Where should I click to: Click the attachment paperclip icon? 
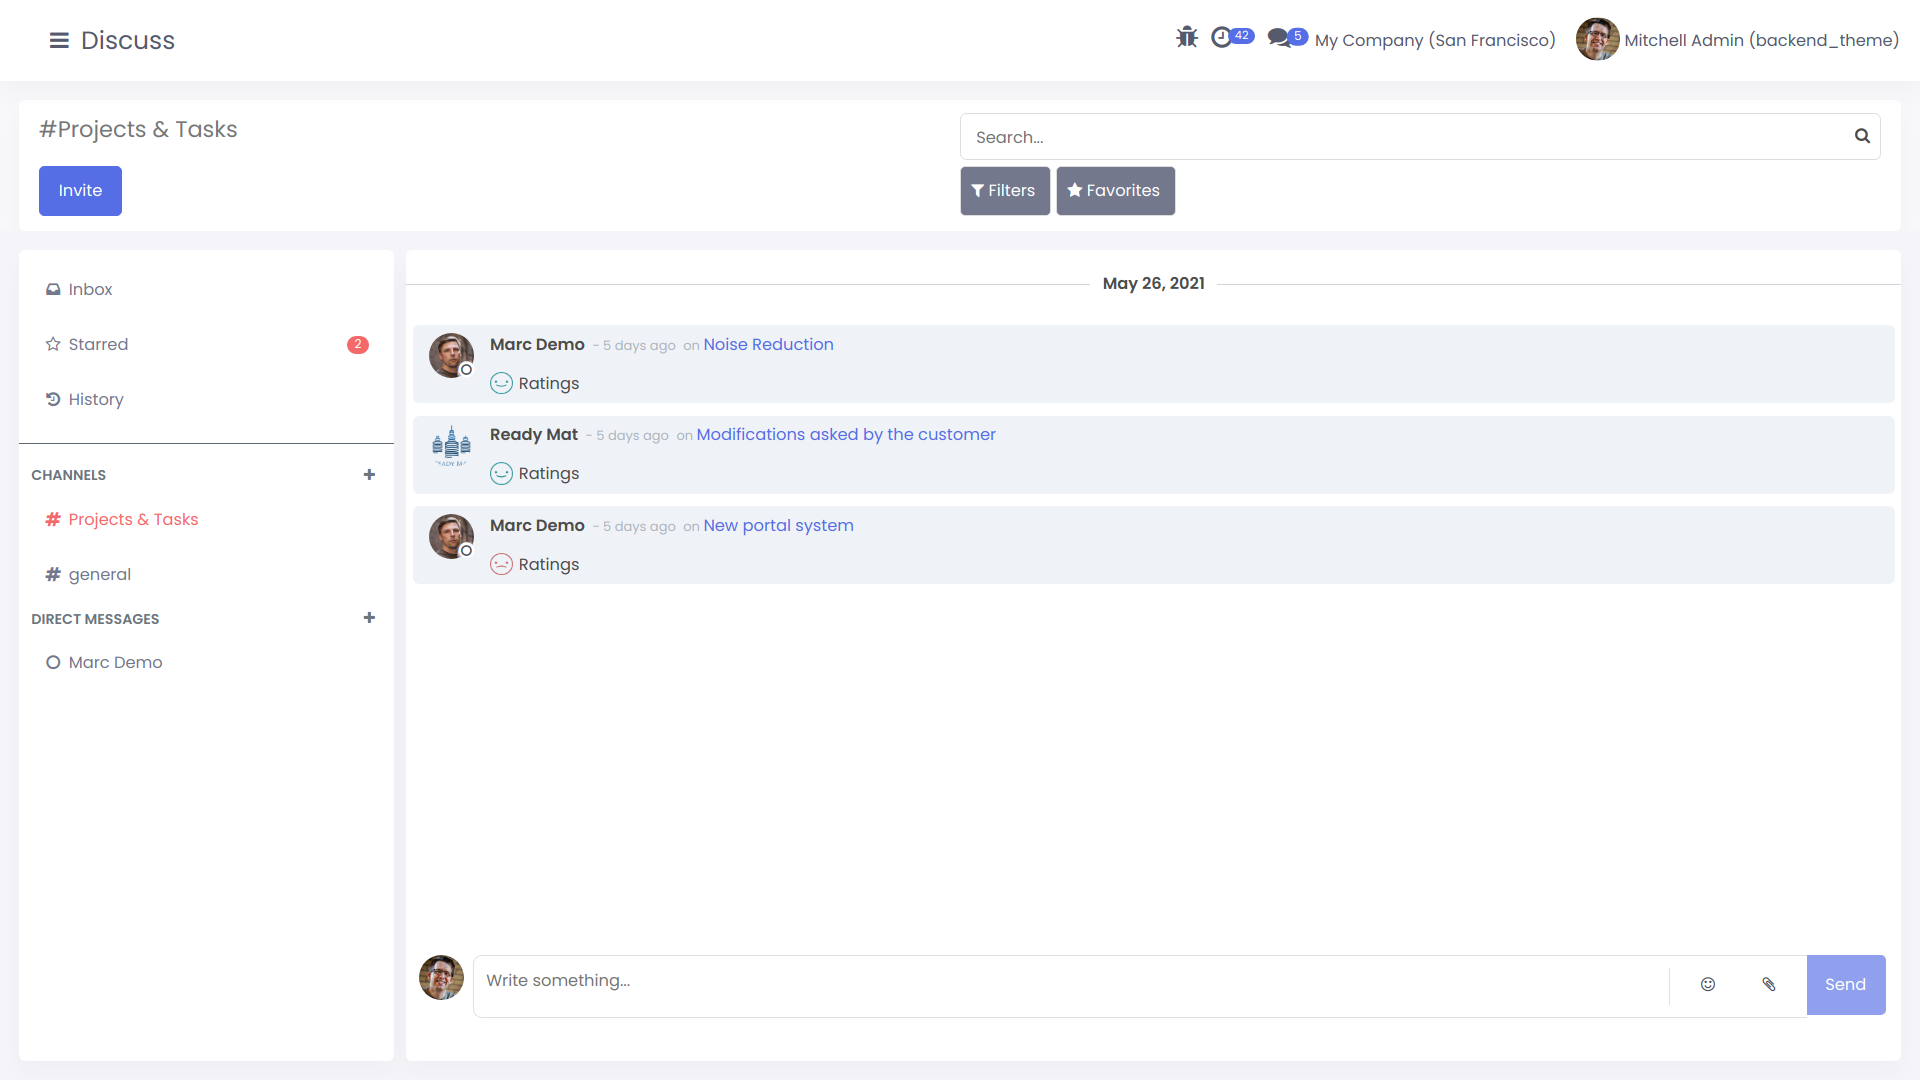point(1769,985)
